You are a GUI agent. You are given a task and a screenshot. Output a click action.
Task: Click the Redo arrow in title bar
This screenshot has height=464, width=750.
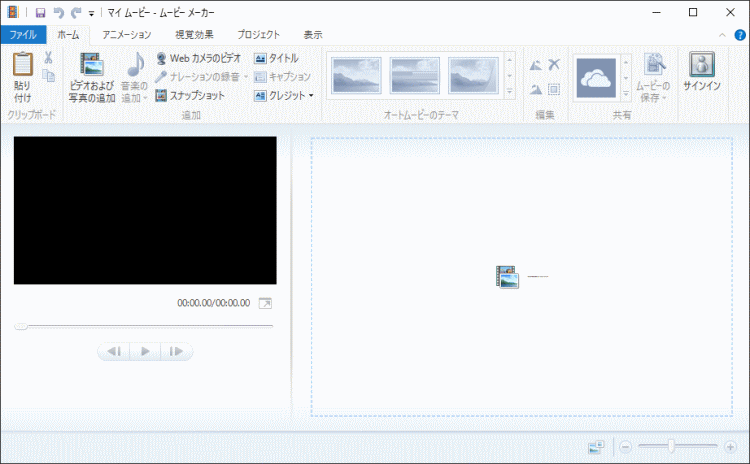click(x=76, y=13)
